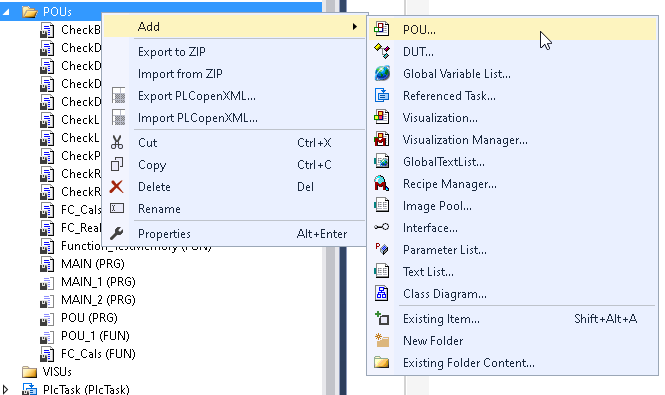Click the Class Diagram icon
The height and width of the screenshot is (395, 665).
pos(382,293)
